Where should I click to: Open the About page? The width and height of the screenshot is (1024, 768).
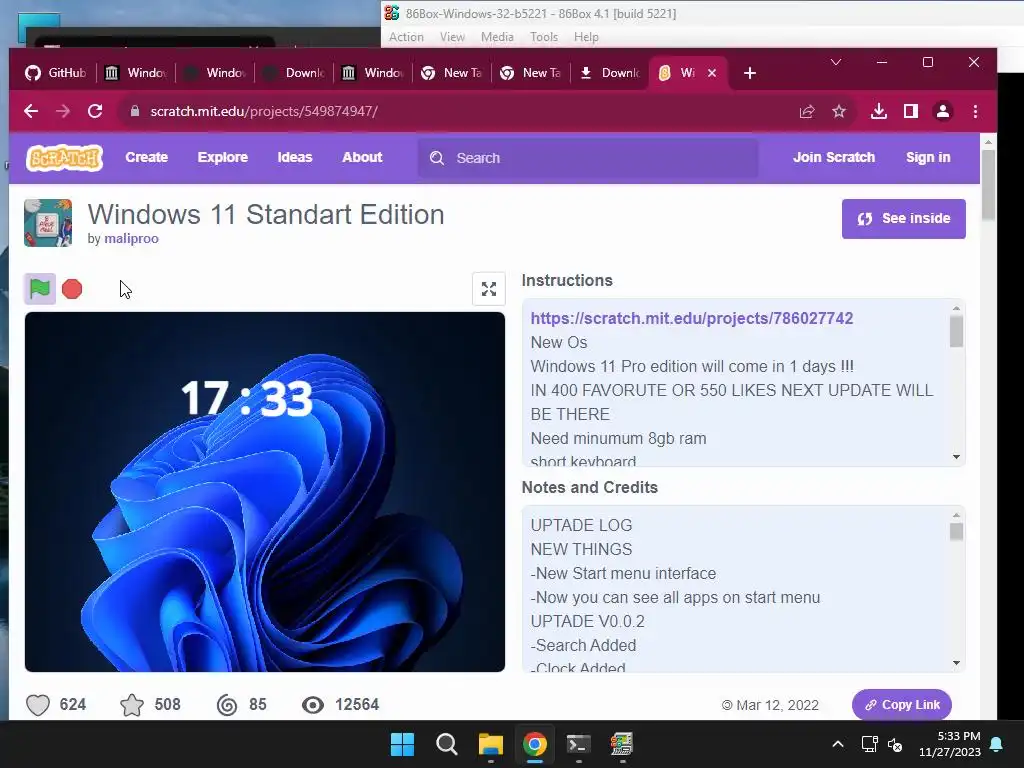pyautogui.click(x=362, y=157)
